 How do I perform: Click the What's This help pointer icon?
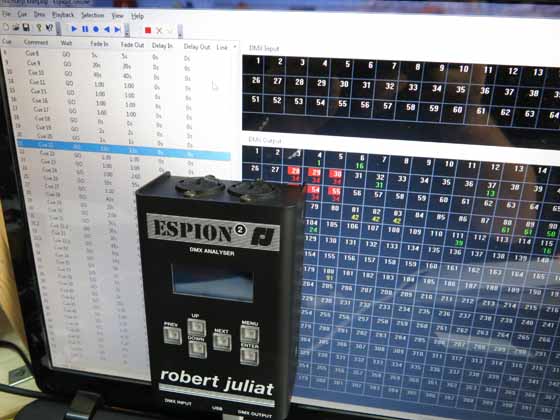(49, 28)
